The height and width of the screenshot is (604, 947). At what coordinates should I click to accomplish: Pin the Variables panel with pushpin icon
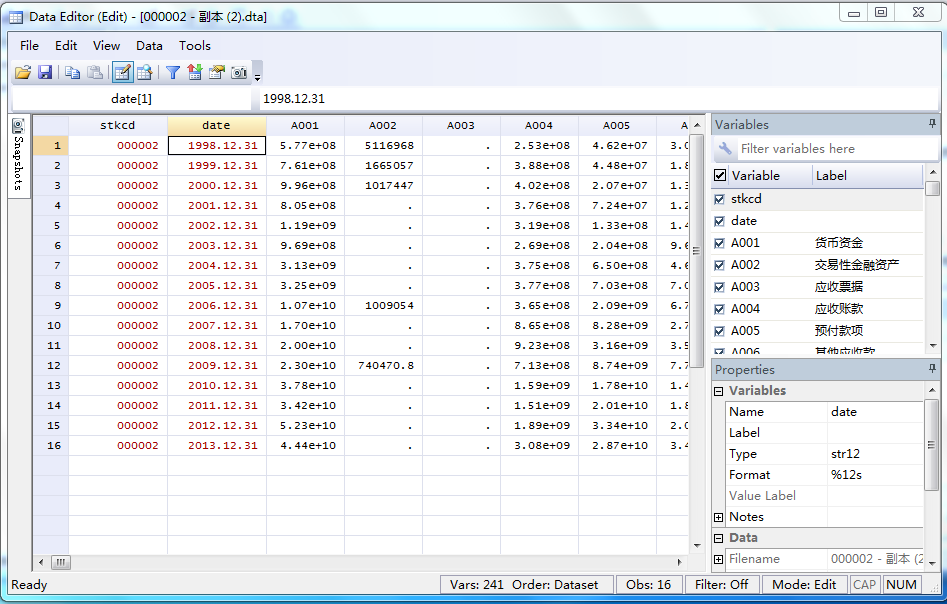(932, 124)
